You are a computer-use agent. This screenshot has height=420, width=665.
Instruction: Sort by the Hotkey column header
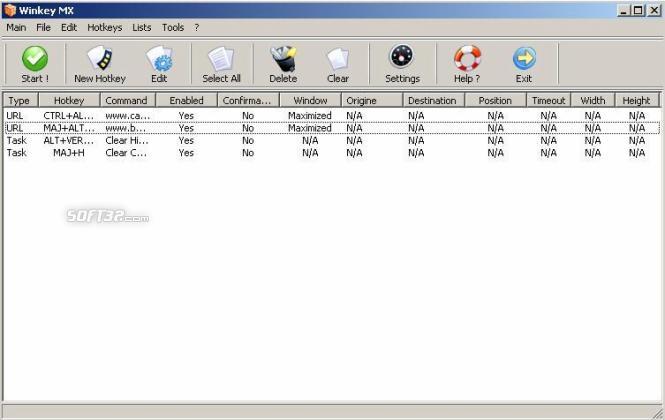point(69,101)
